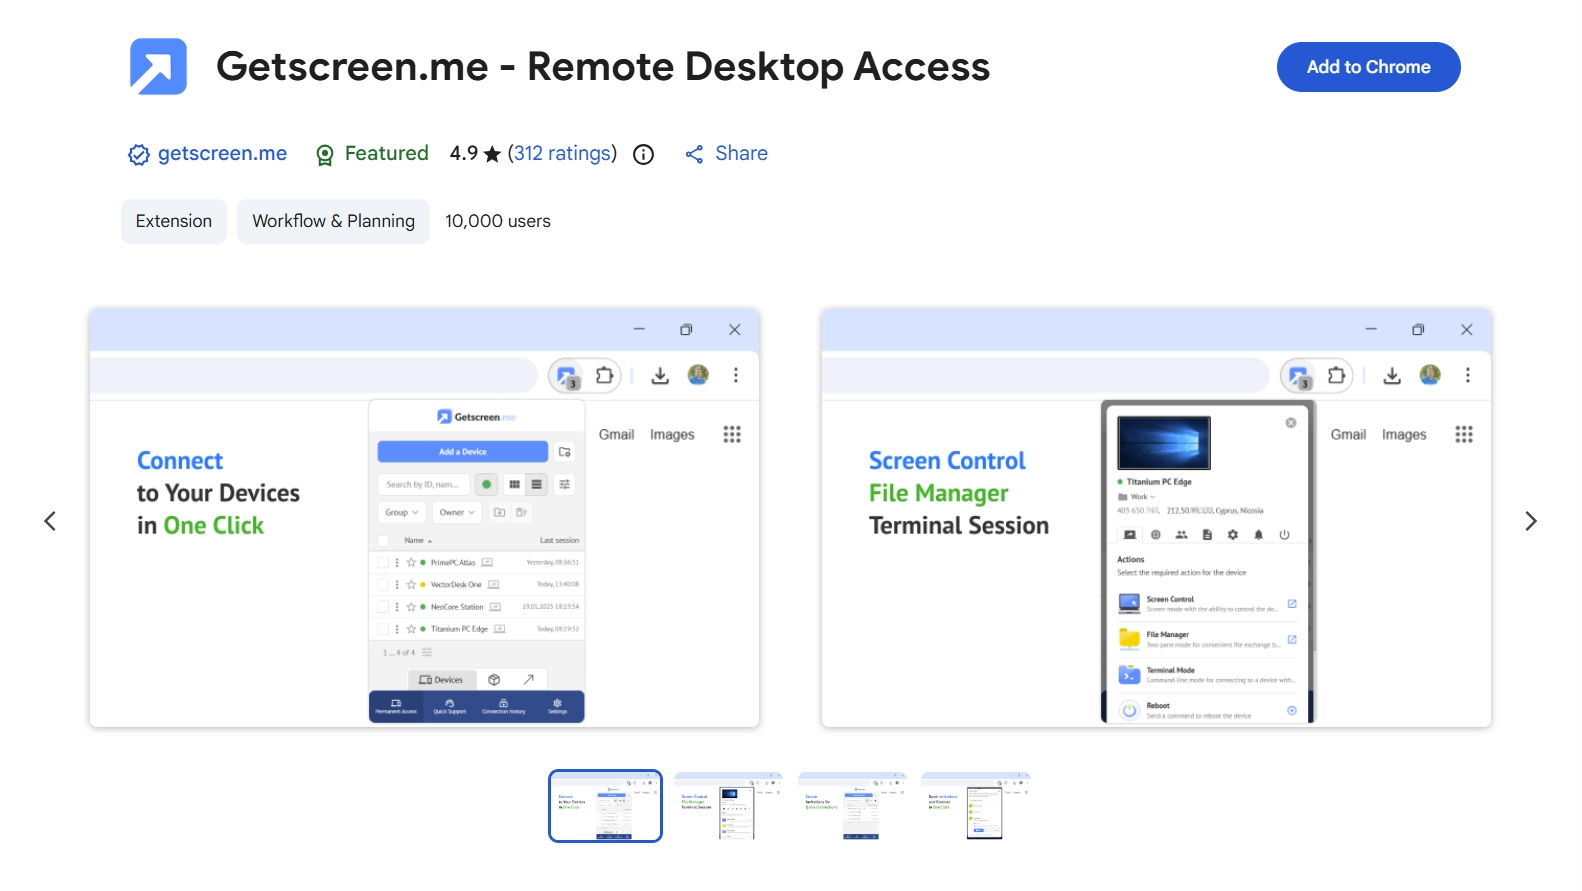Click the verified publisher badge icon
This screenshot has width=1582, height=891.
pyautogui.click(x=138, y=155)
